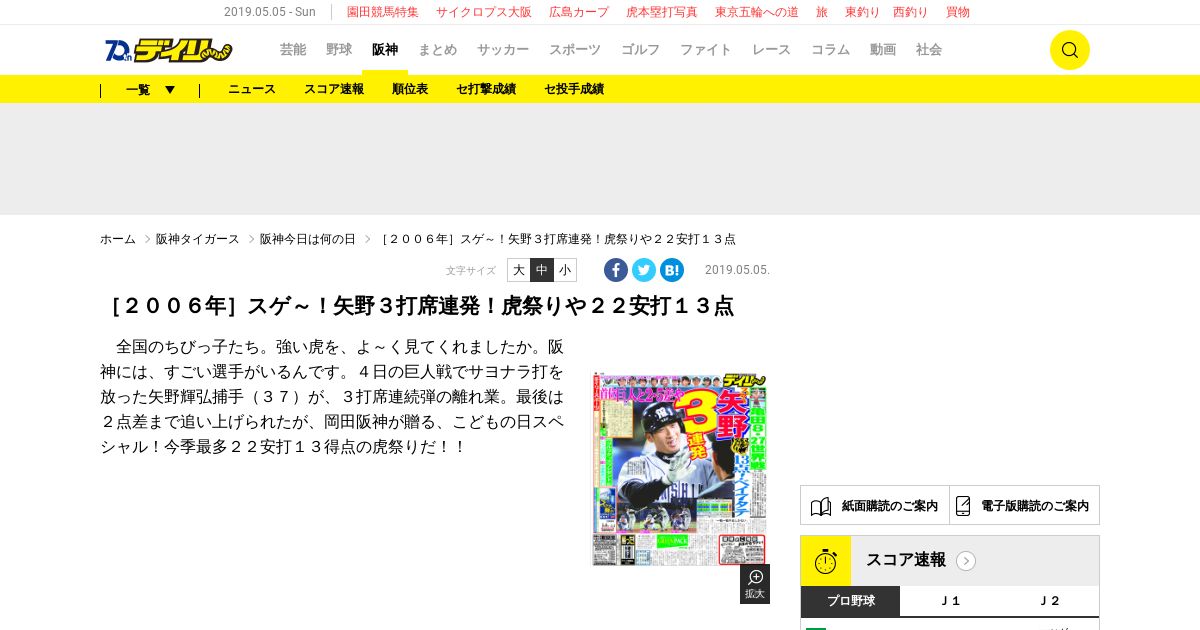The image size is (1200, 630).
Task: Open the ゴルフ navigation tab
Action: pos(641,50)
